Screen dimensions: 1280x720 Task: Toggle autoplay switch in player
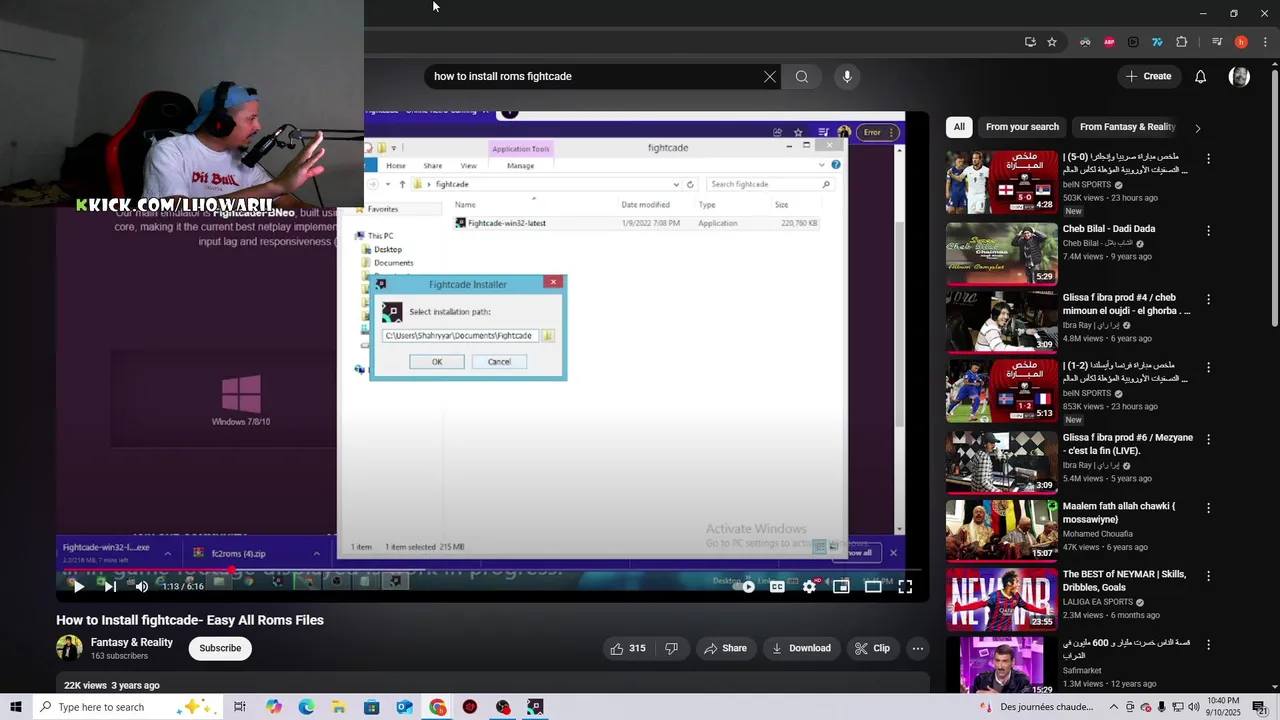pyautogui.click(x=745, y=587)
